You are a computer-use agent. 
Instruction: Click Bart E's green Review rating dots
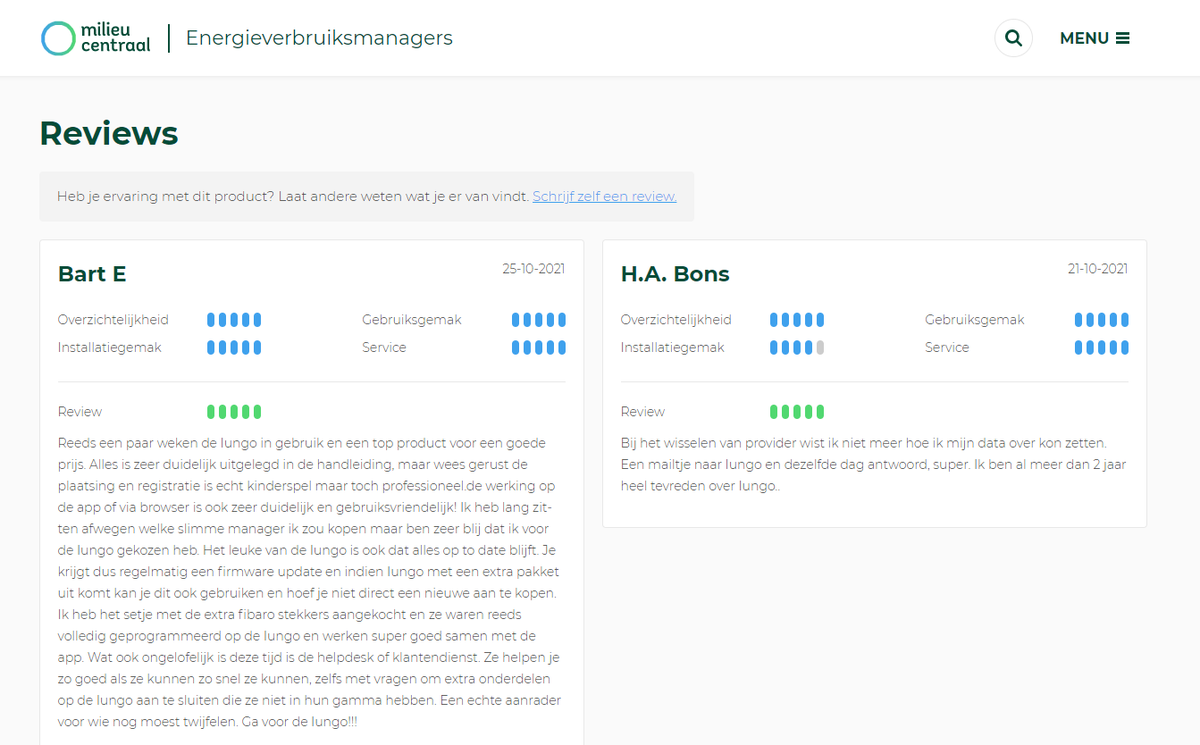click(234, 411)
